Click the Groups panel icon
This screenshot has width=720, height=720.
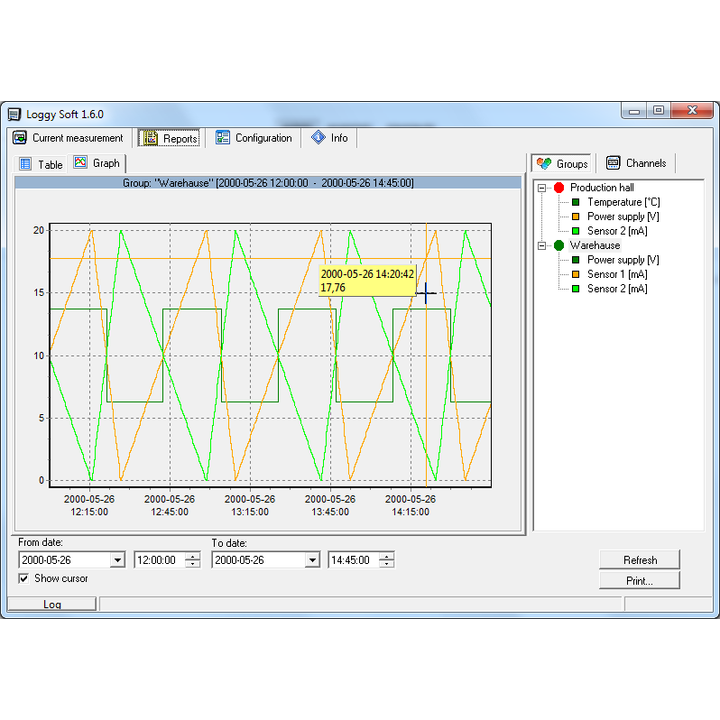coord(544,163)
